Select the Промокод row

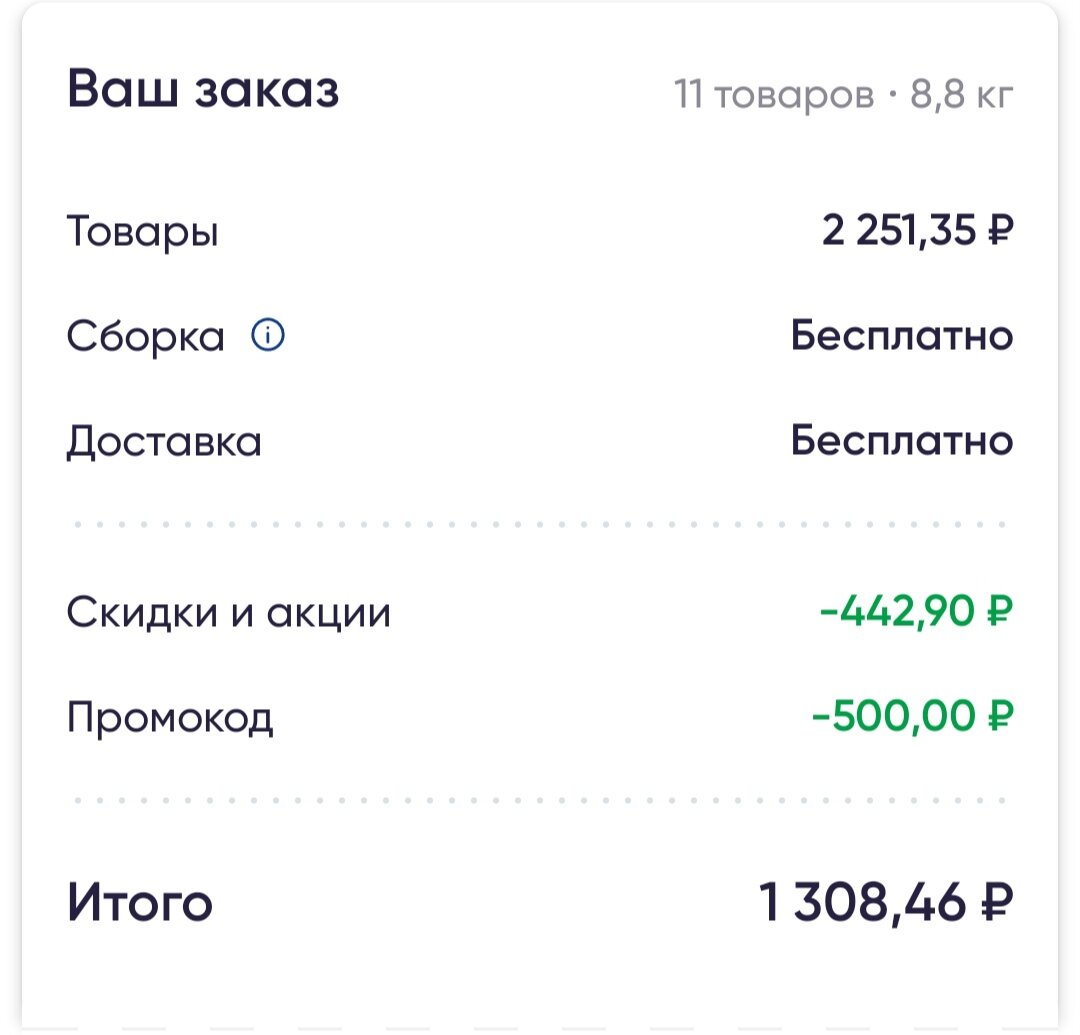click(x=170, y=716)
